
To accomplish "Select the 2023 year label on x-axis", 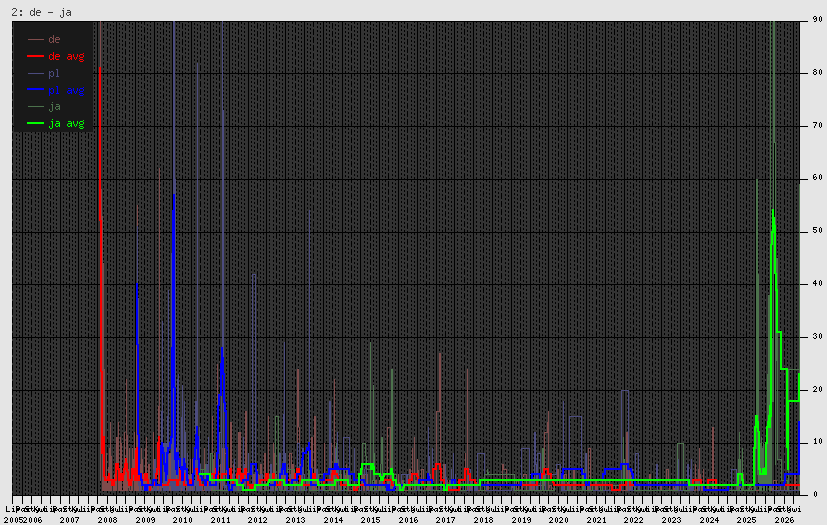I will [x=671, y=520].
